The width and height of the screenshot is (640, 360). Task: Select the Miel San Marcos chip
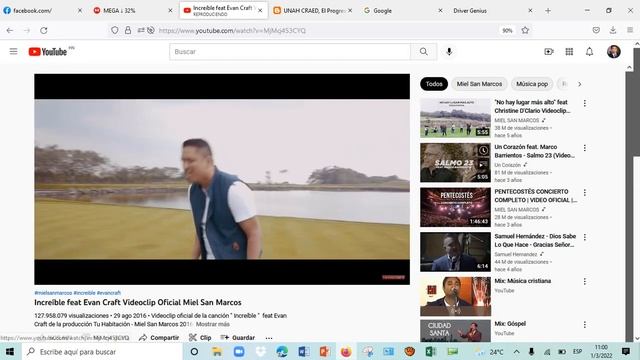click(x=479, y=84)
